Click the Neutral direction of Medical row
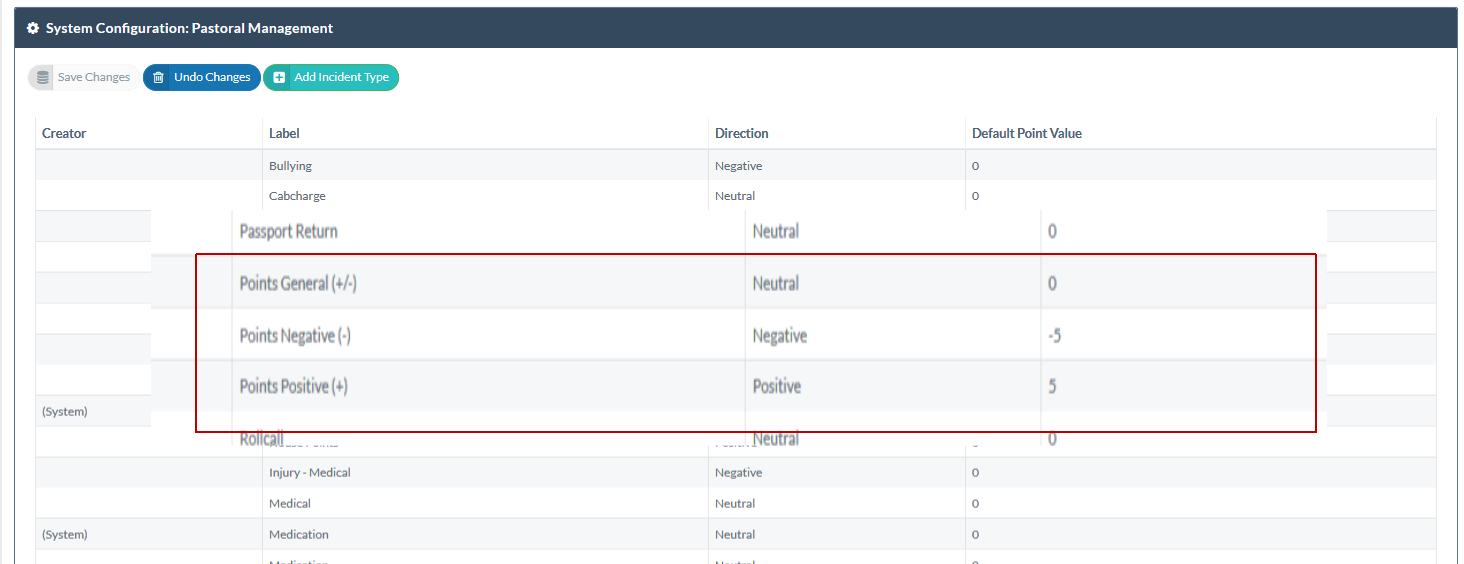 coord(735,503)
